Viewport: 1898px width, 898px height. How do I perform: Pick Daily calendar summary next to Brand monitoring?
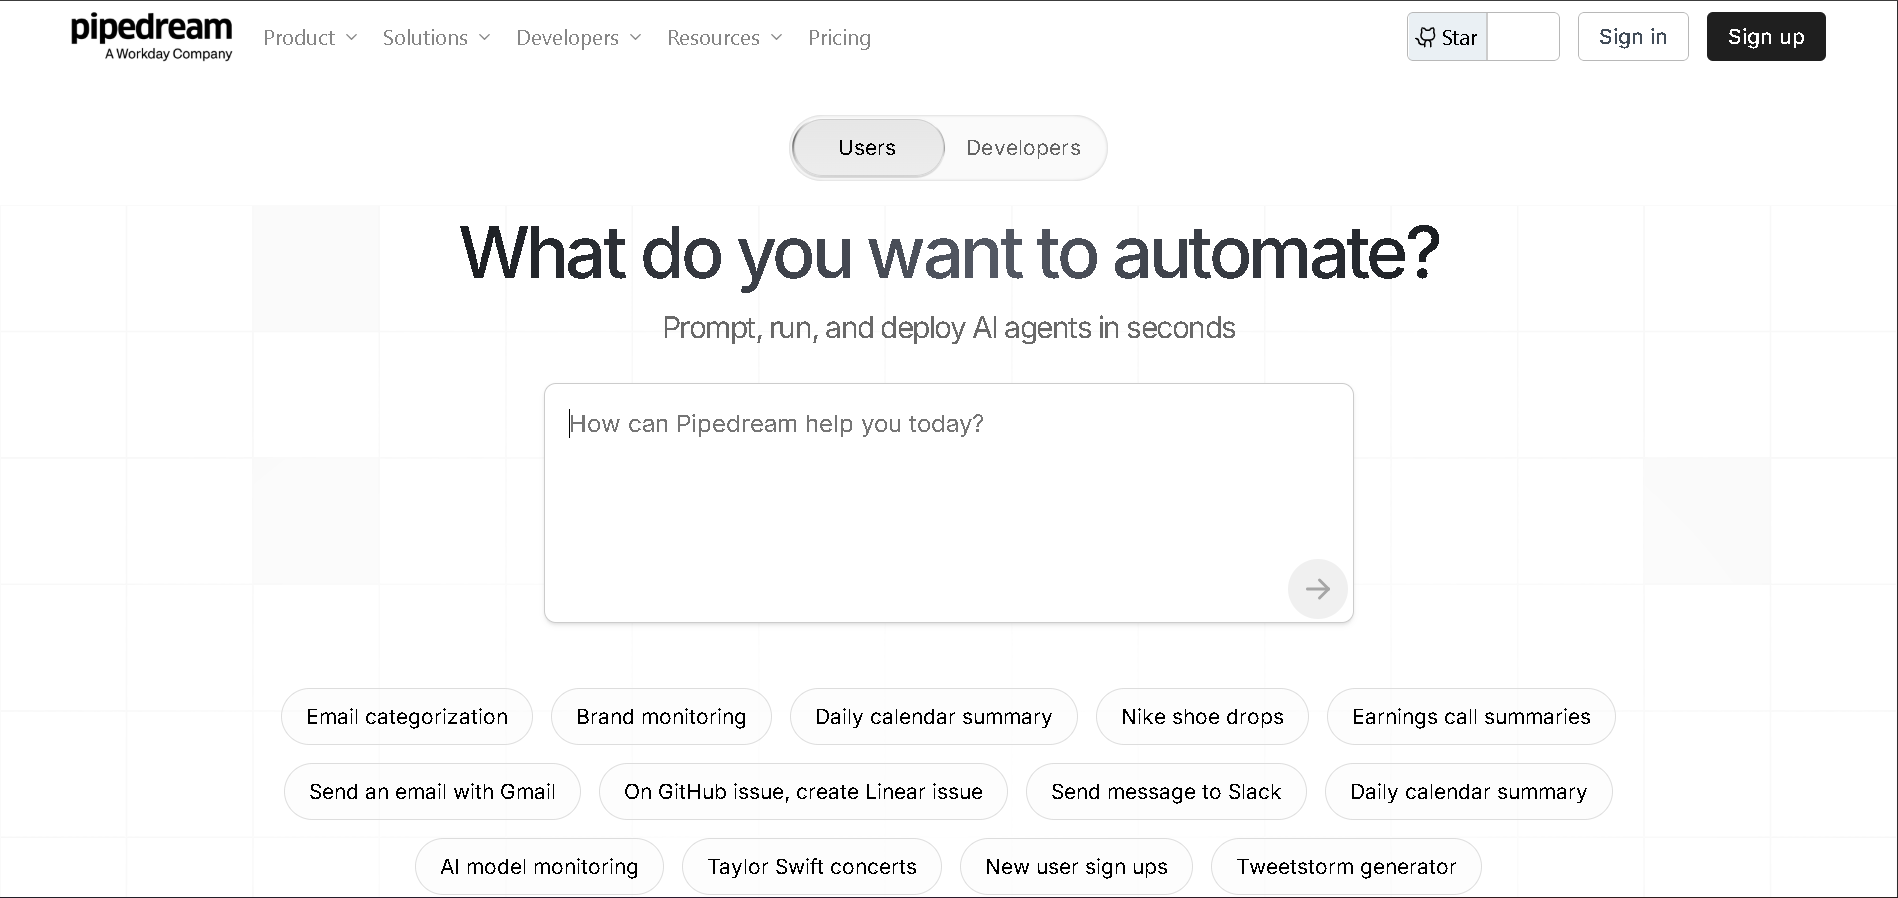point(934,717)
